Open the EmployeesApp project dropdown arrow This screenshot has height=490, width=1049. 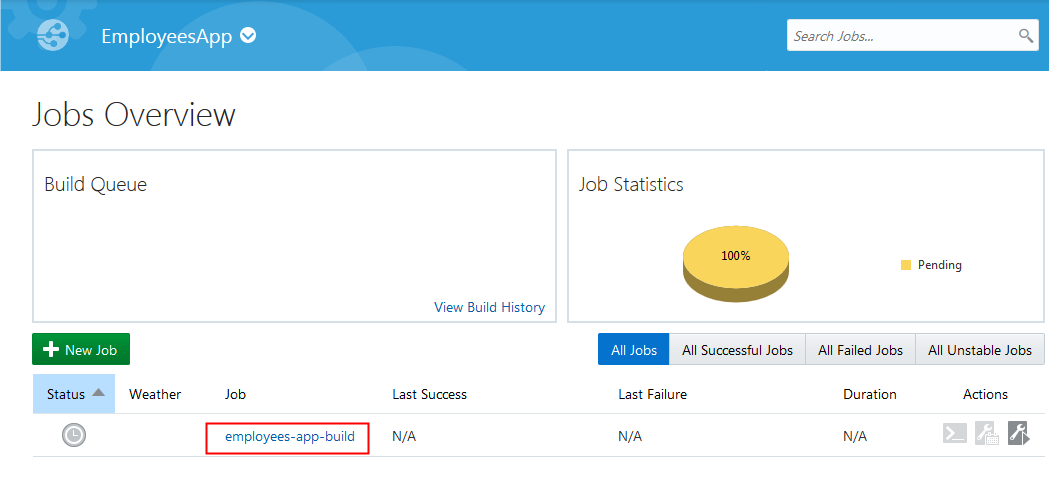click(x=248, y=36)
